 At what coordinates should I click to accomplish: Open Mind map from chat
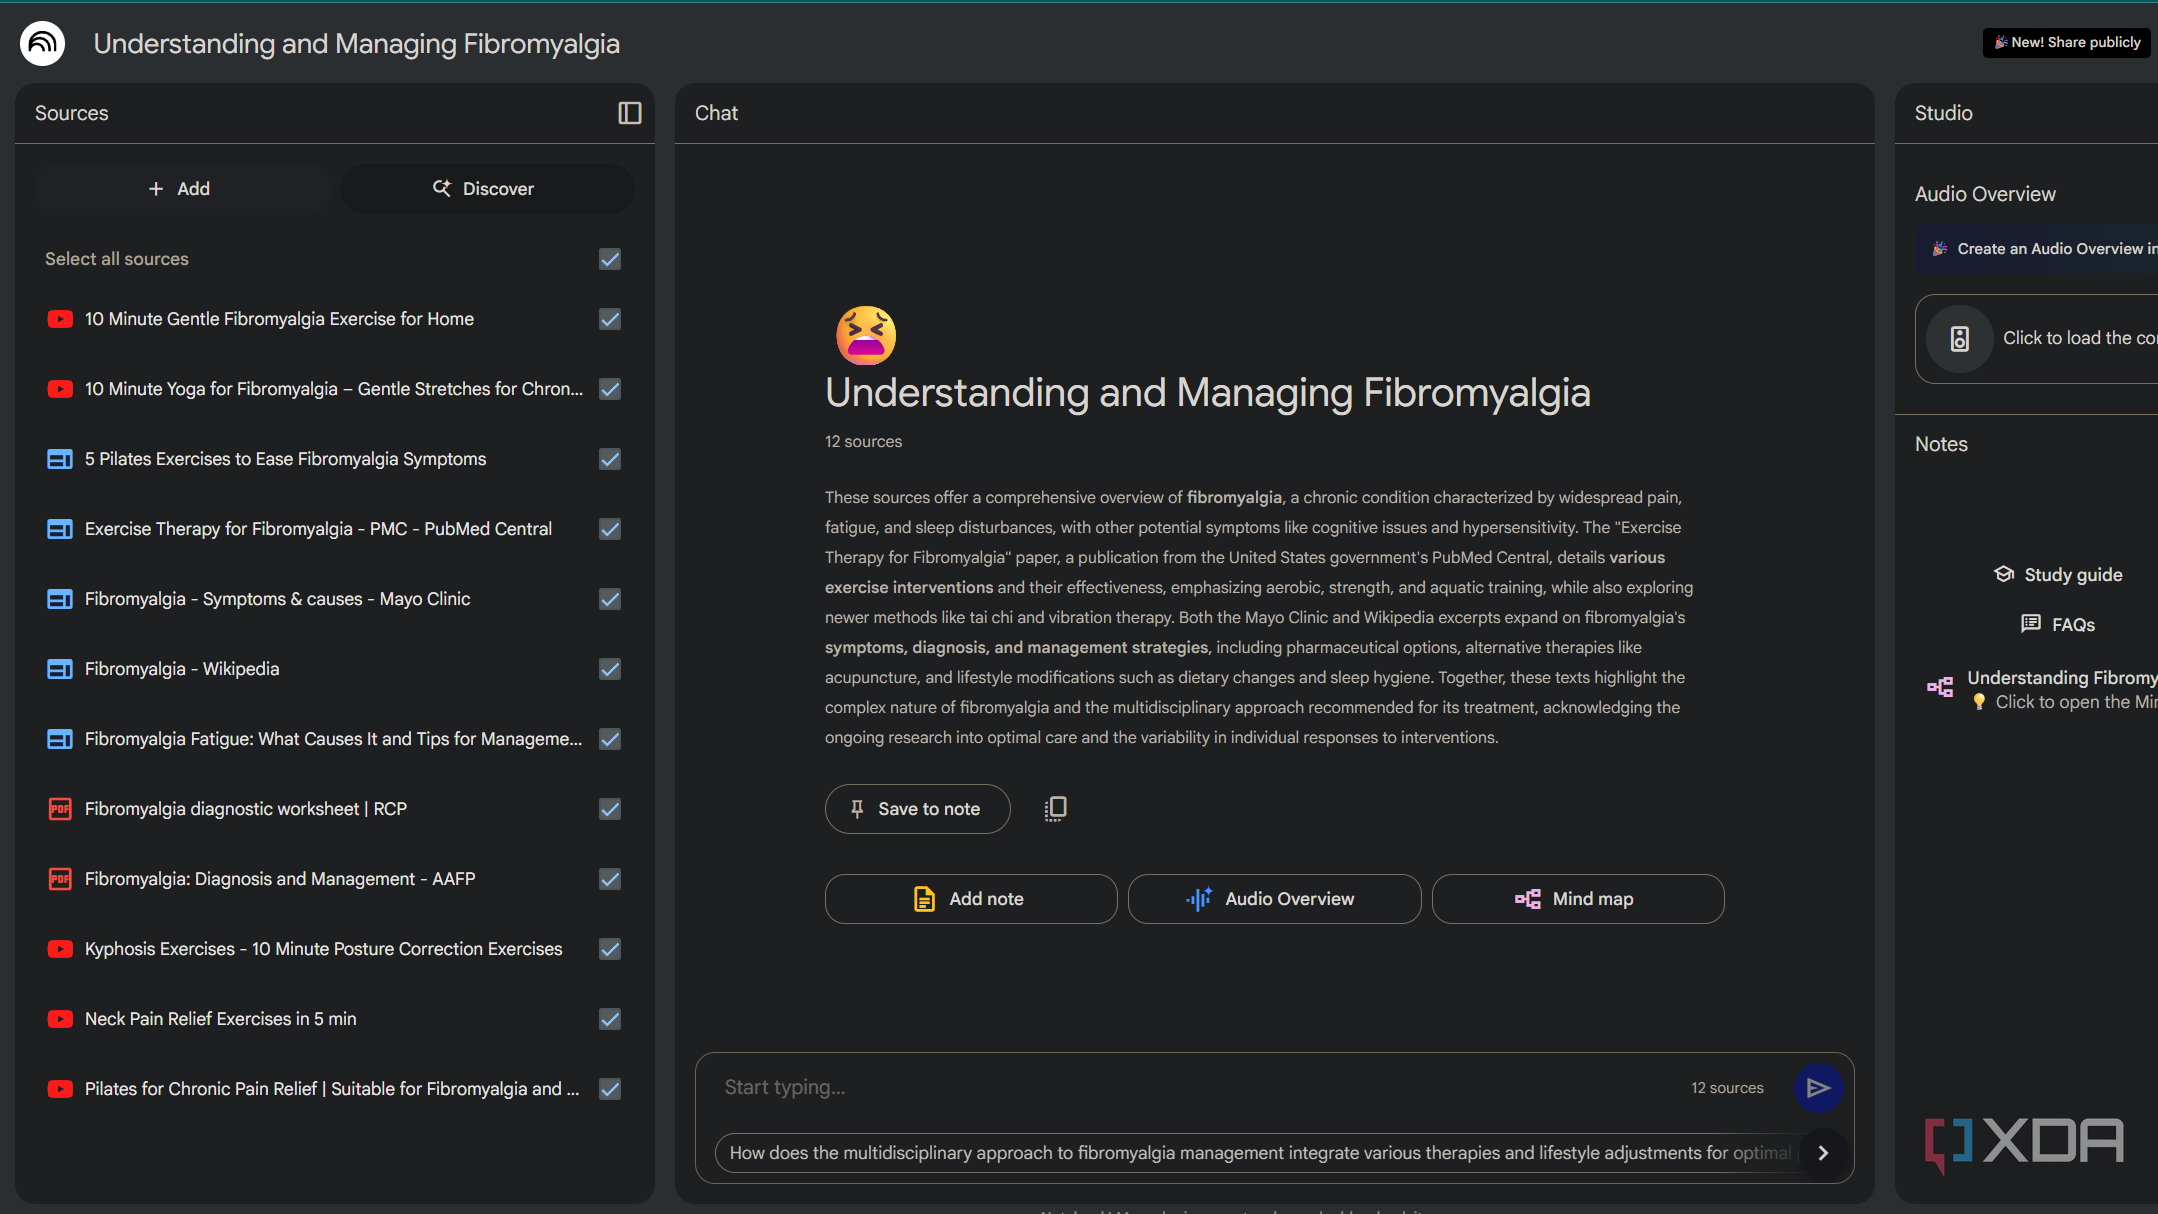click(1577, 899)
